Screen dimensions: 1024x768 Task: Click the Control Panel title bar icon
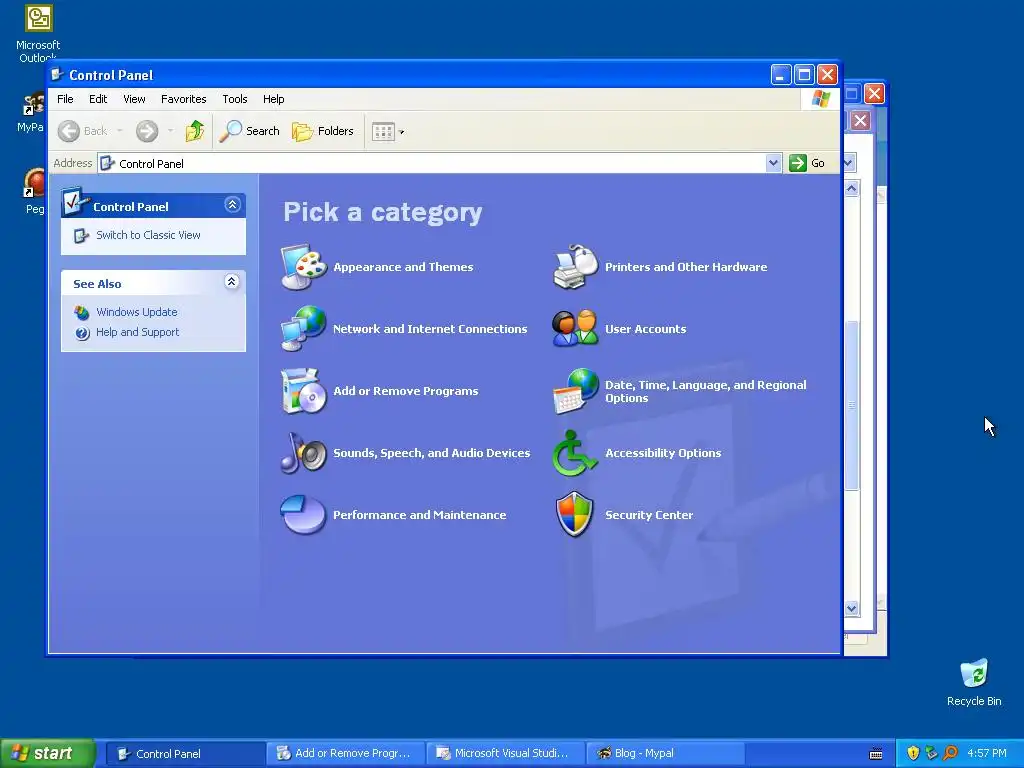coord(57,74)
